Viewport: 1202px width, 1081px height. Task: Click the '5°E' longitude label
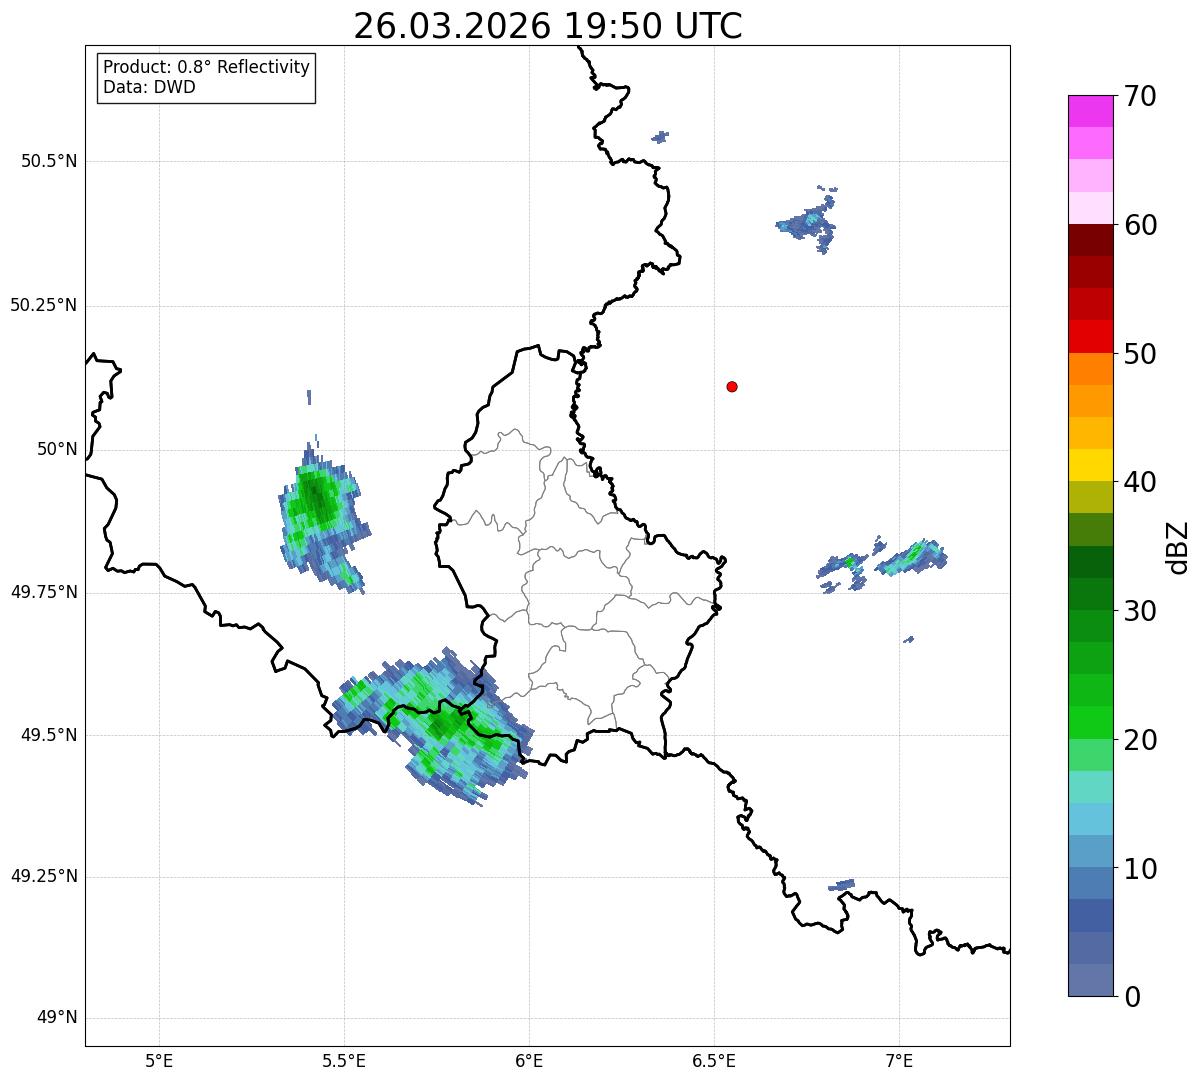(159, 1060)
